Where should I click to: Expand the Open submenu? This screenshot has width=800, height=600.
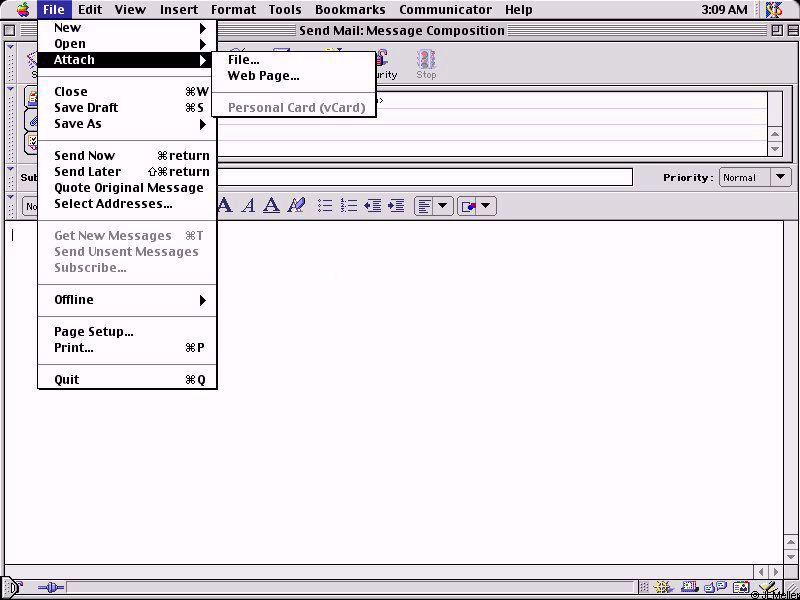[128, 44]
